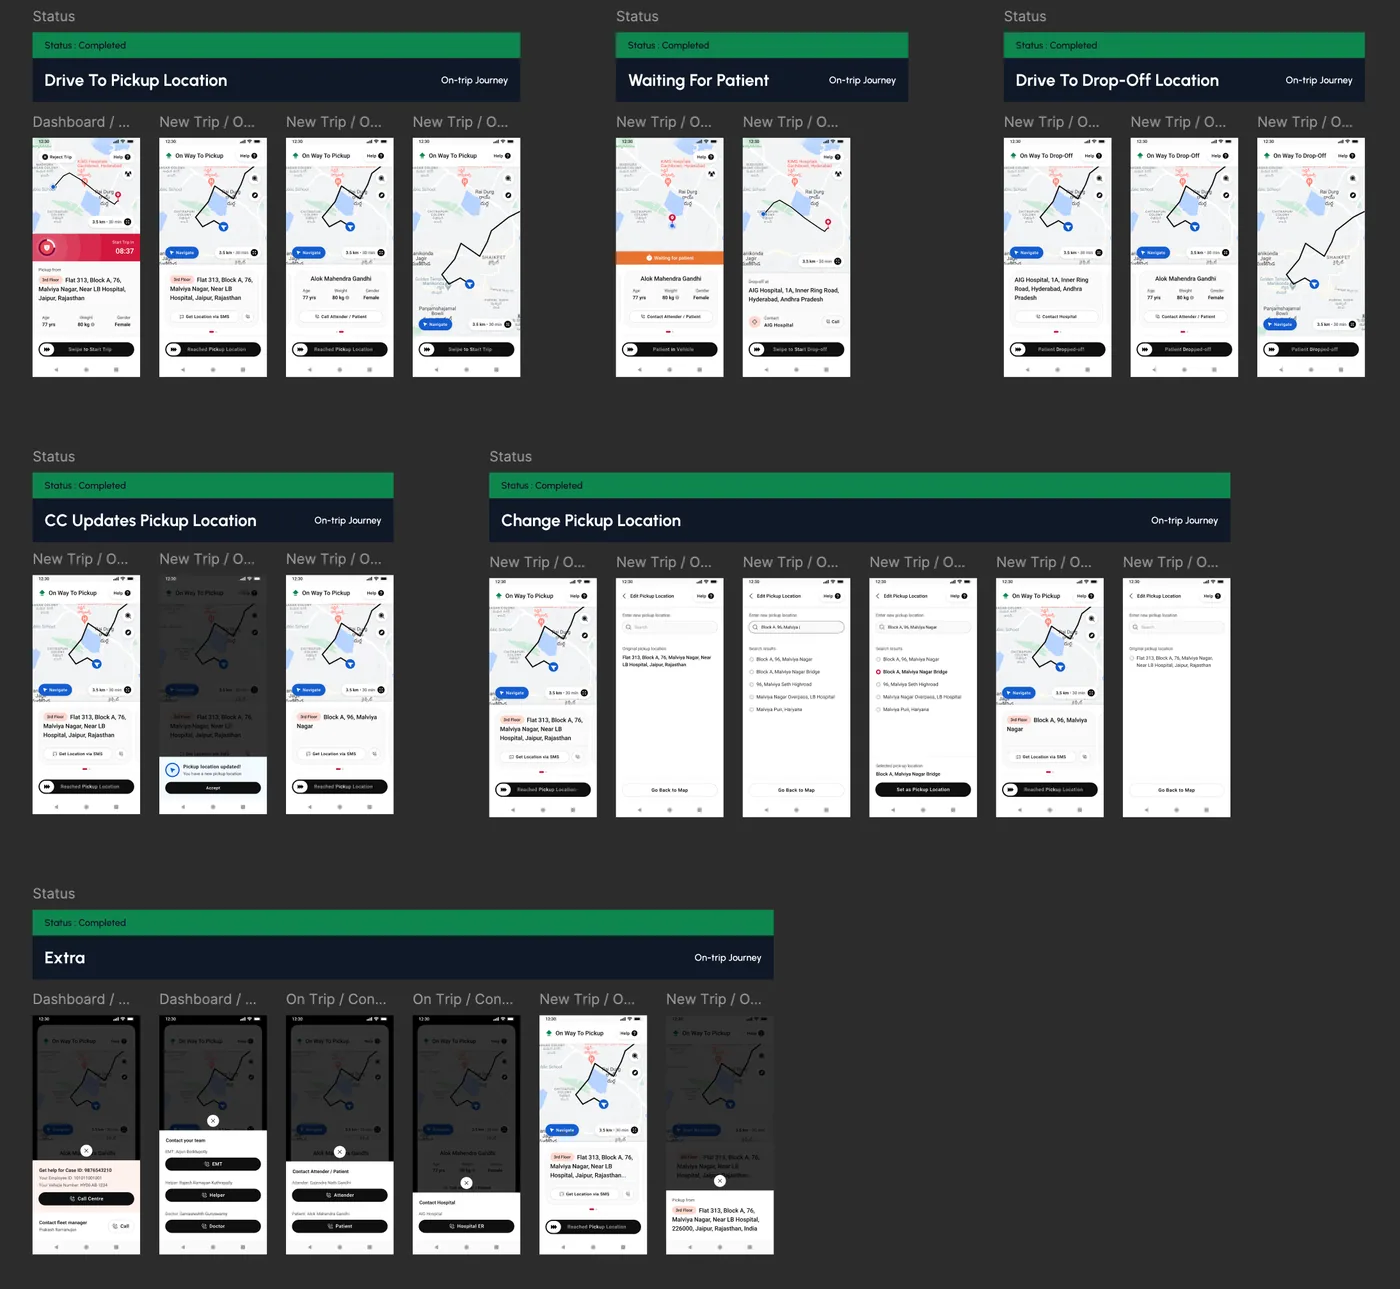
Task: Select the Drive To Pickup Location header
Action: (x=276, y=80)
